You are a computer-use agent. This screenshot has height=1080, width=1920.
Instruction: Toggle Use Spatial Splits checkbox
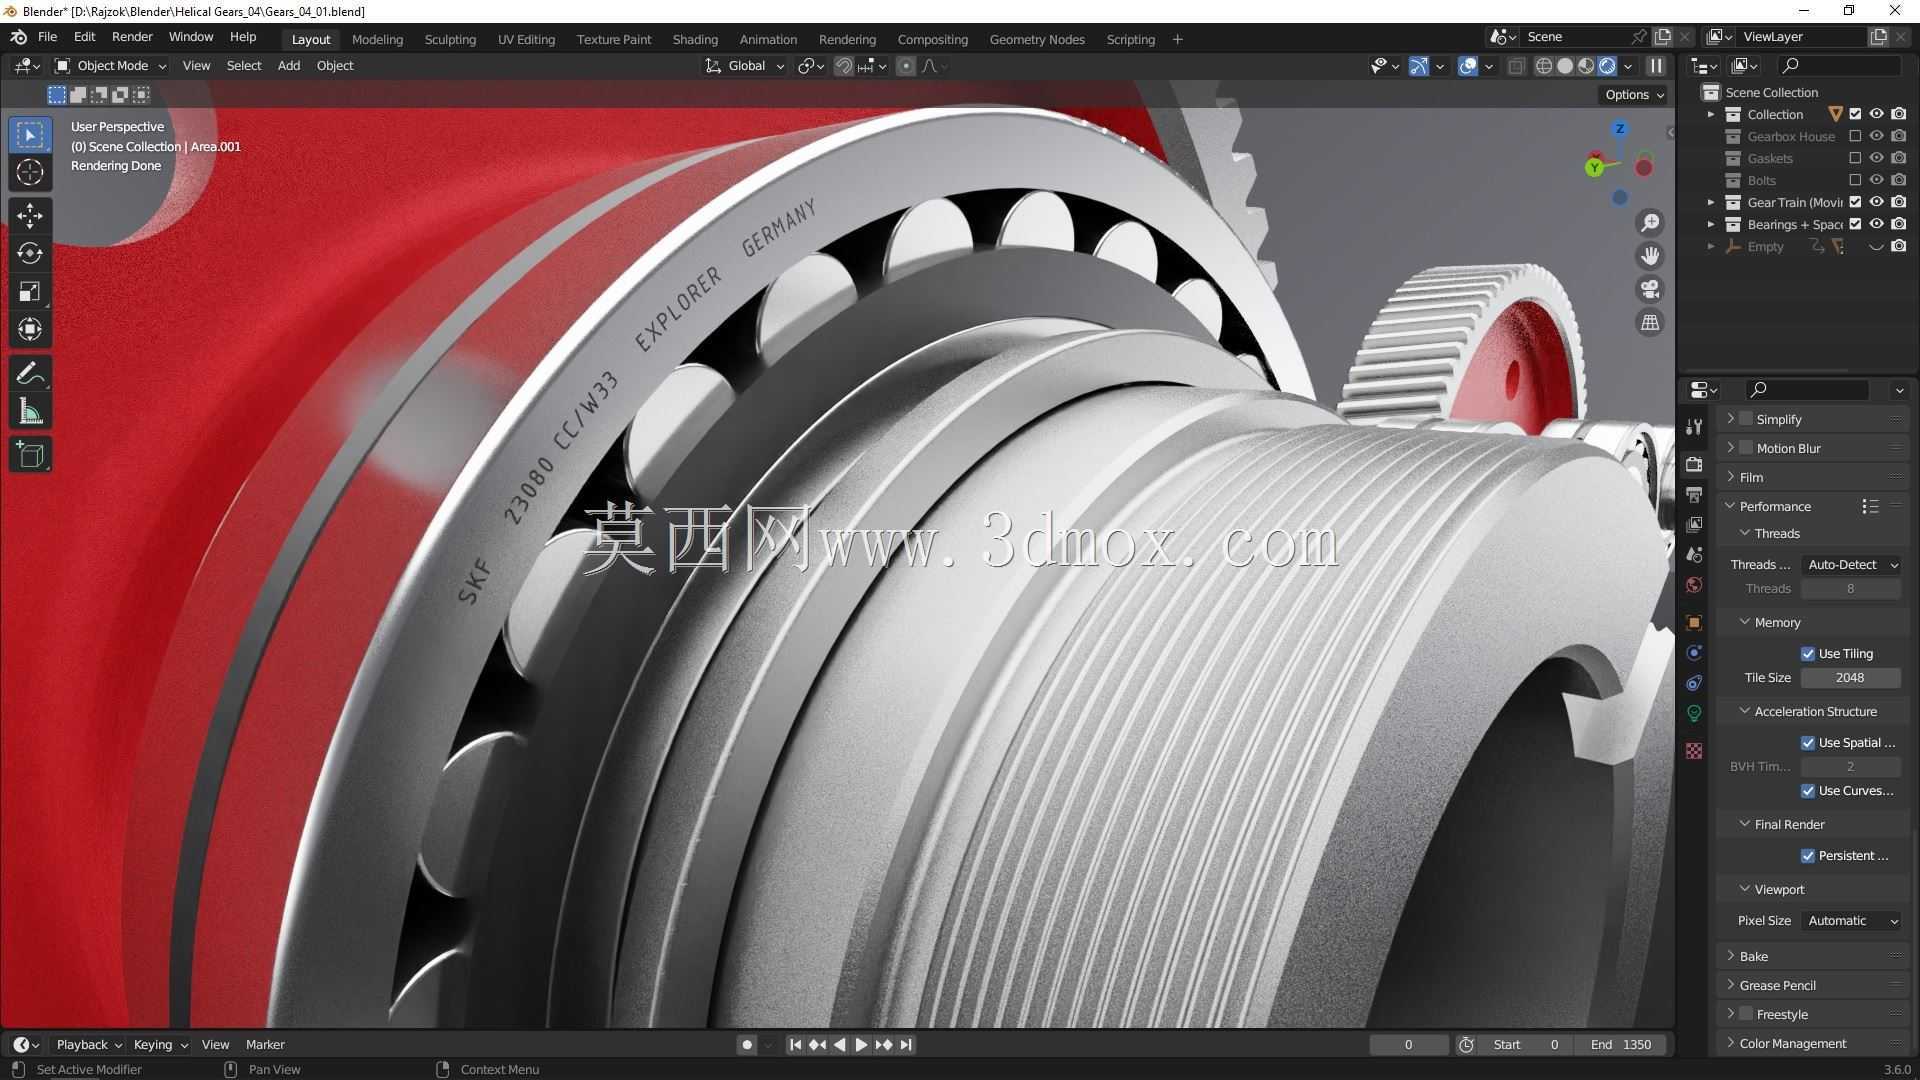(x=1808, y=743)
